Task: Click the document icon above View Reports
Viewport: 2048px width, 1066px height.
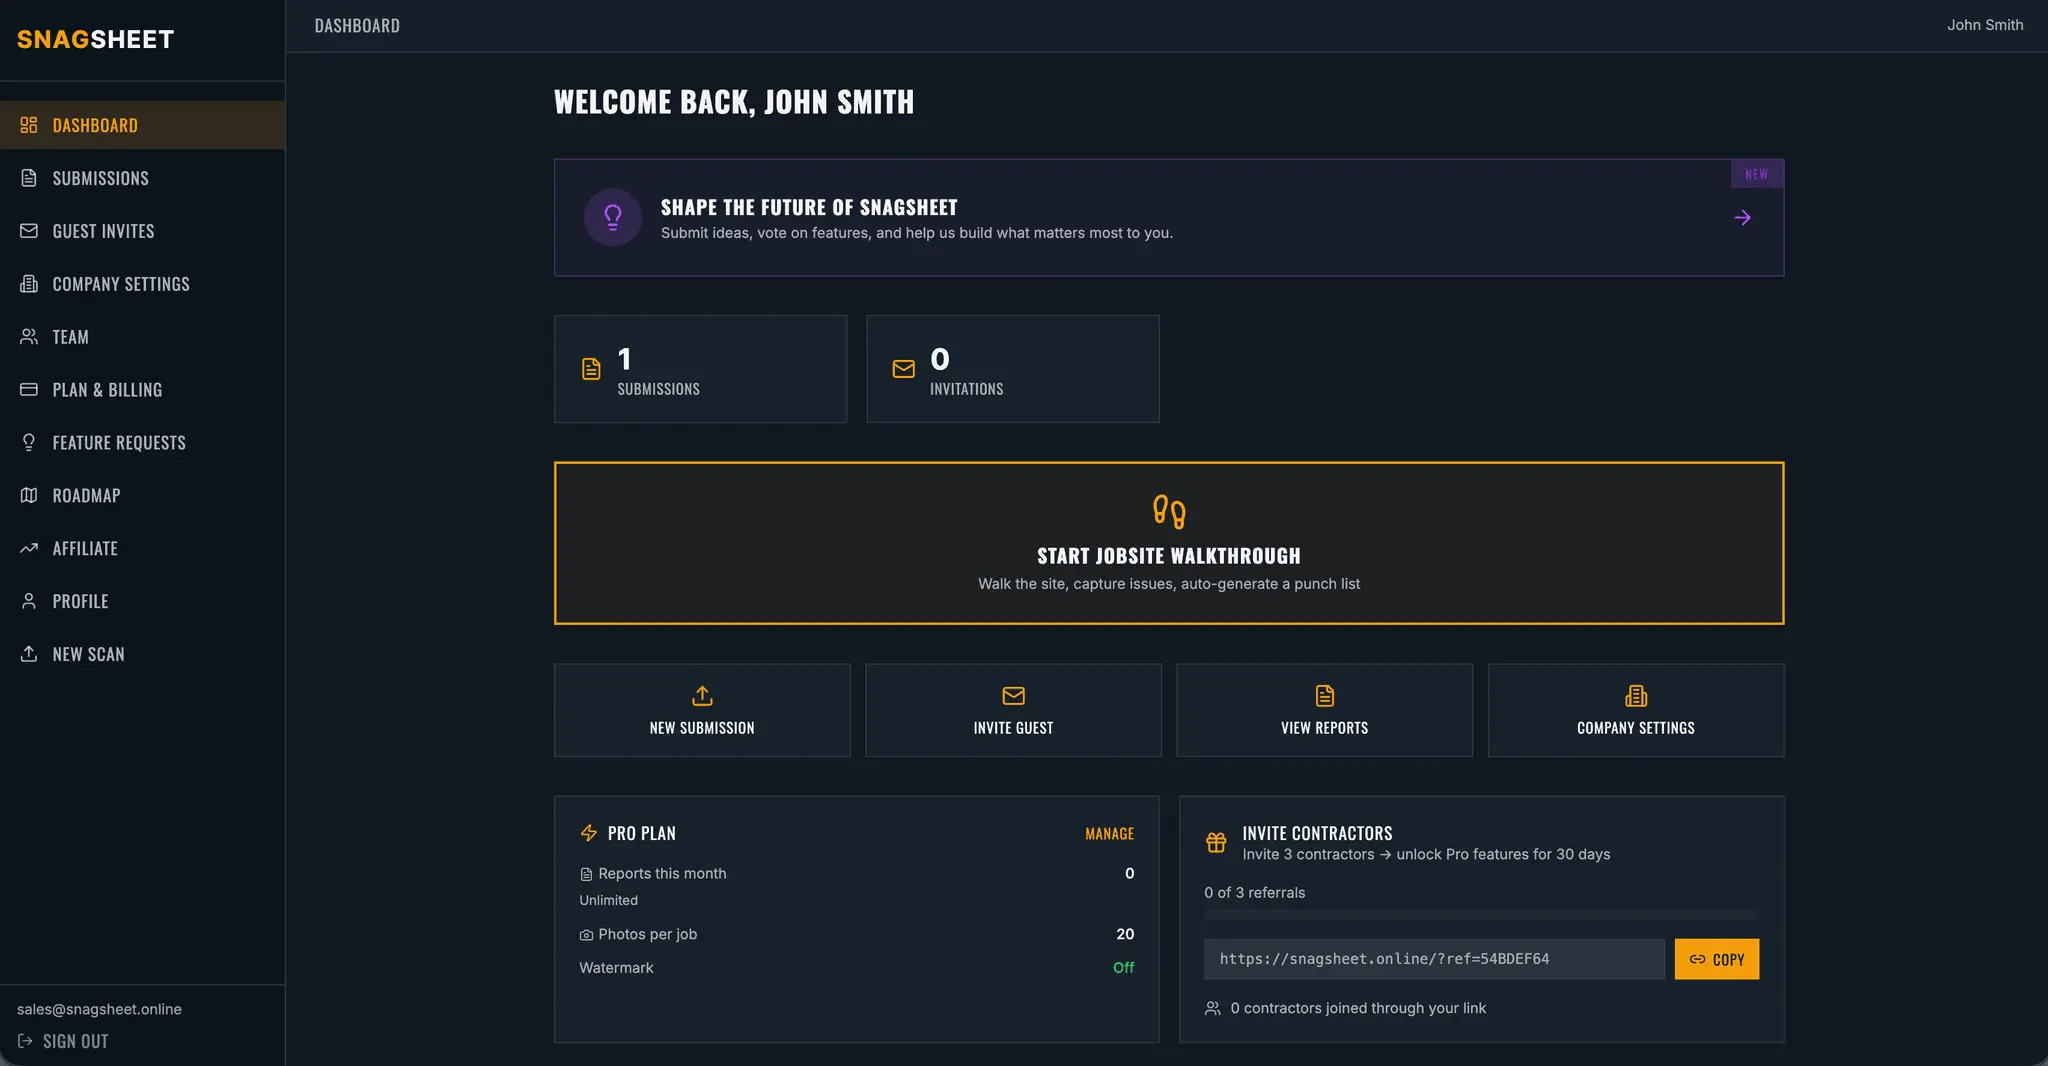Action: tap(1325, 695)
